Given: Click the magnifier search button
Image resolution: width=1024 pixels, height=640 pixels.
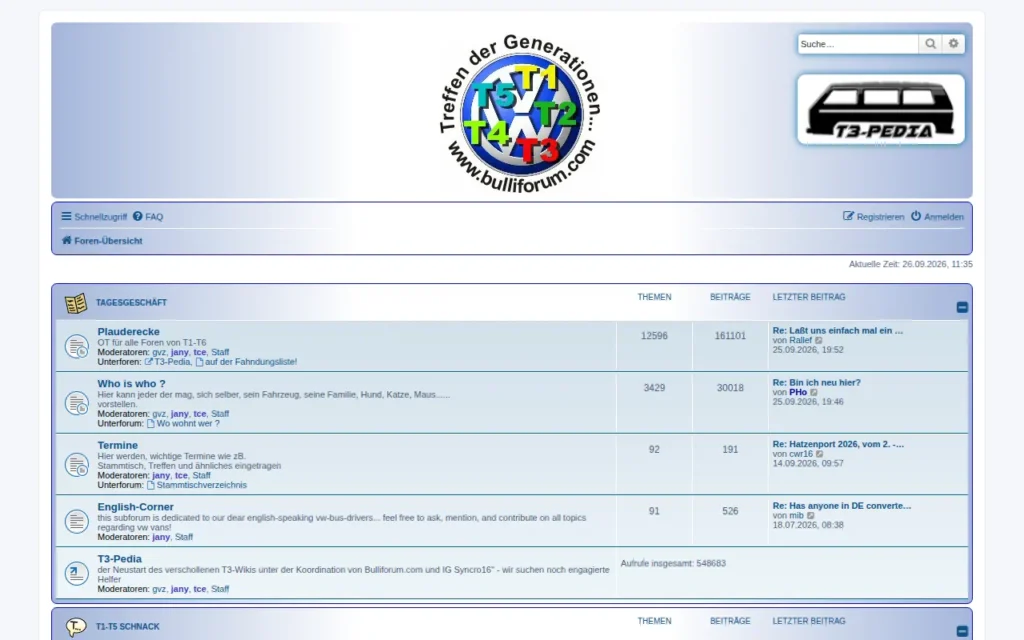Looking at the screenshot, I should coord(930,44).
